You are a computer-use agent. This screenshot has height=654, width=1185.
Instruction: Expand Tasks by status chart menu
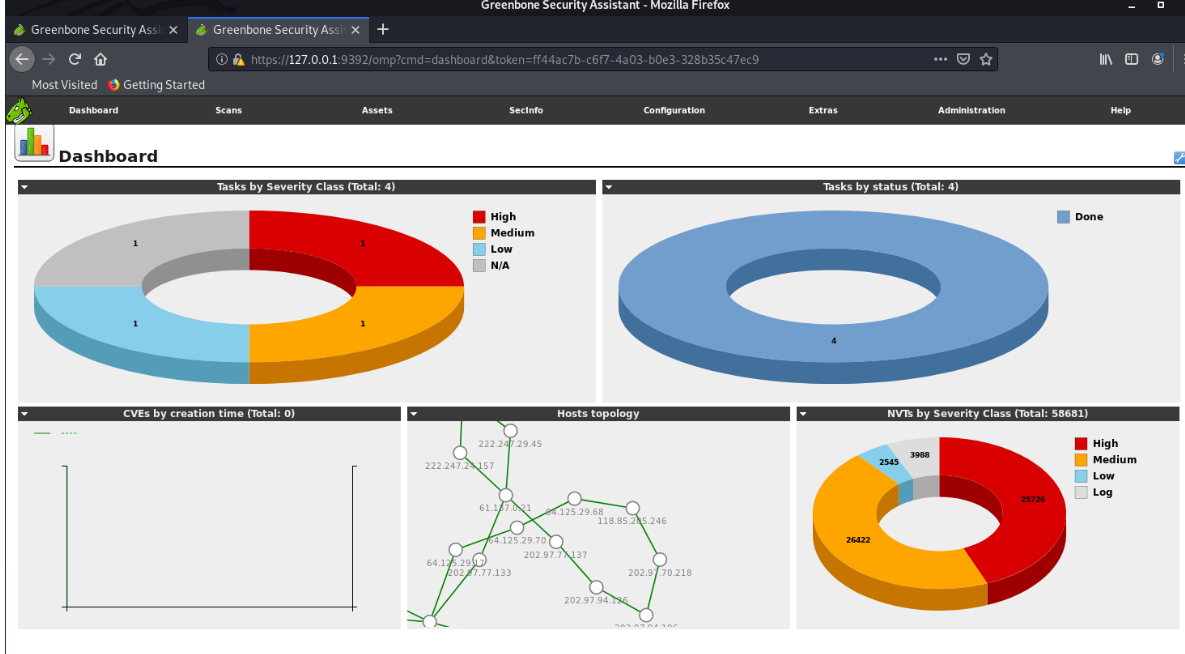pyautogui.click(x=608, y=187)
